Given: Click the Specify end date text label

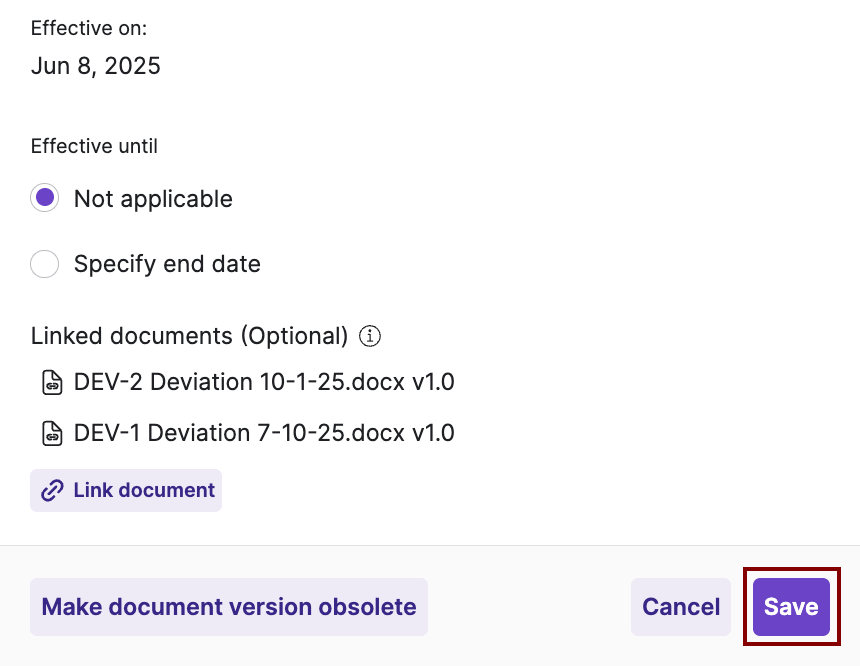Looking at the screenshot, I should (x=166, y=264).
